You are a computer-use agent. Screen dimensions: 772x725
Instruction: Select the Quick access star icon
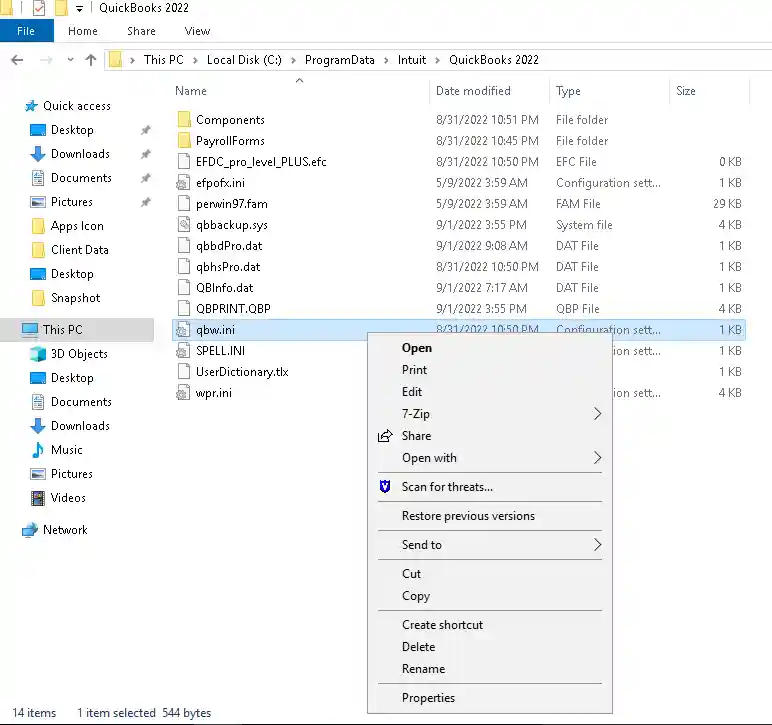32,106
